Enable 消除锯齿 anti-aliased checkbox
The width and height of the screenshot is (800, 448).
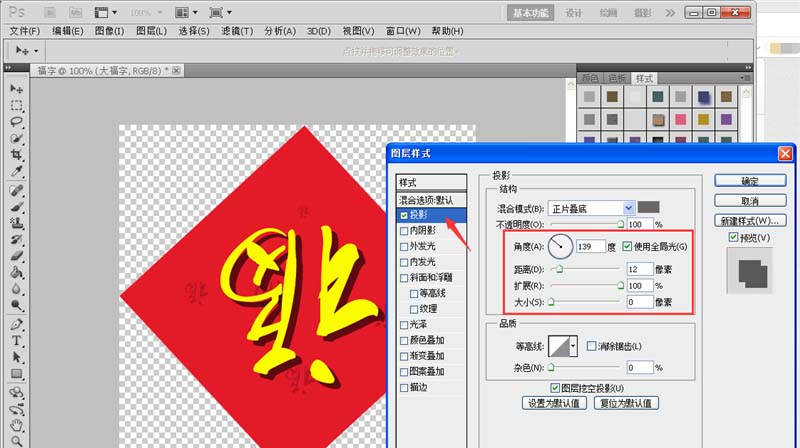591,346
